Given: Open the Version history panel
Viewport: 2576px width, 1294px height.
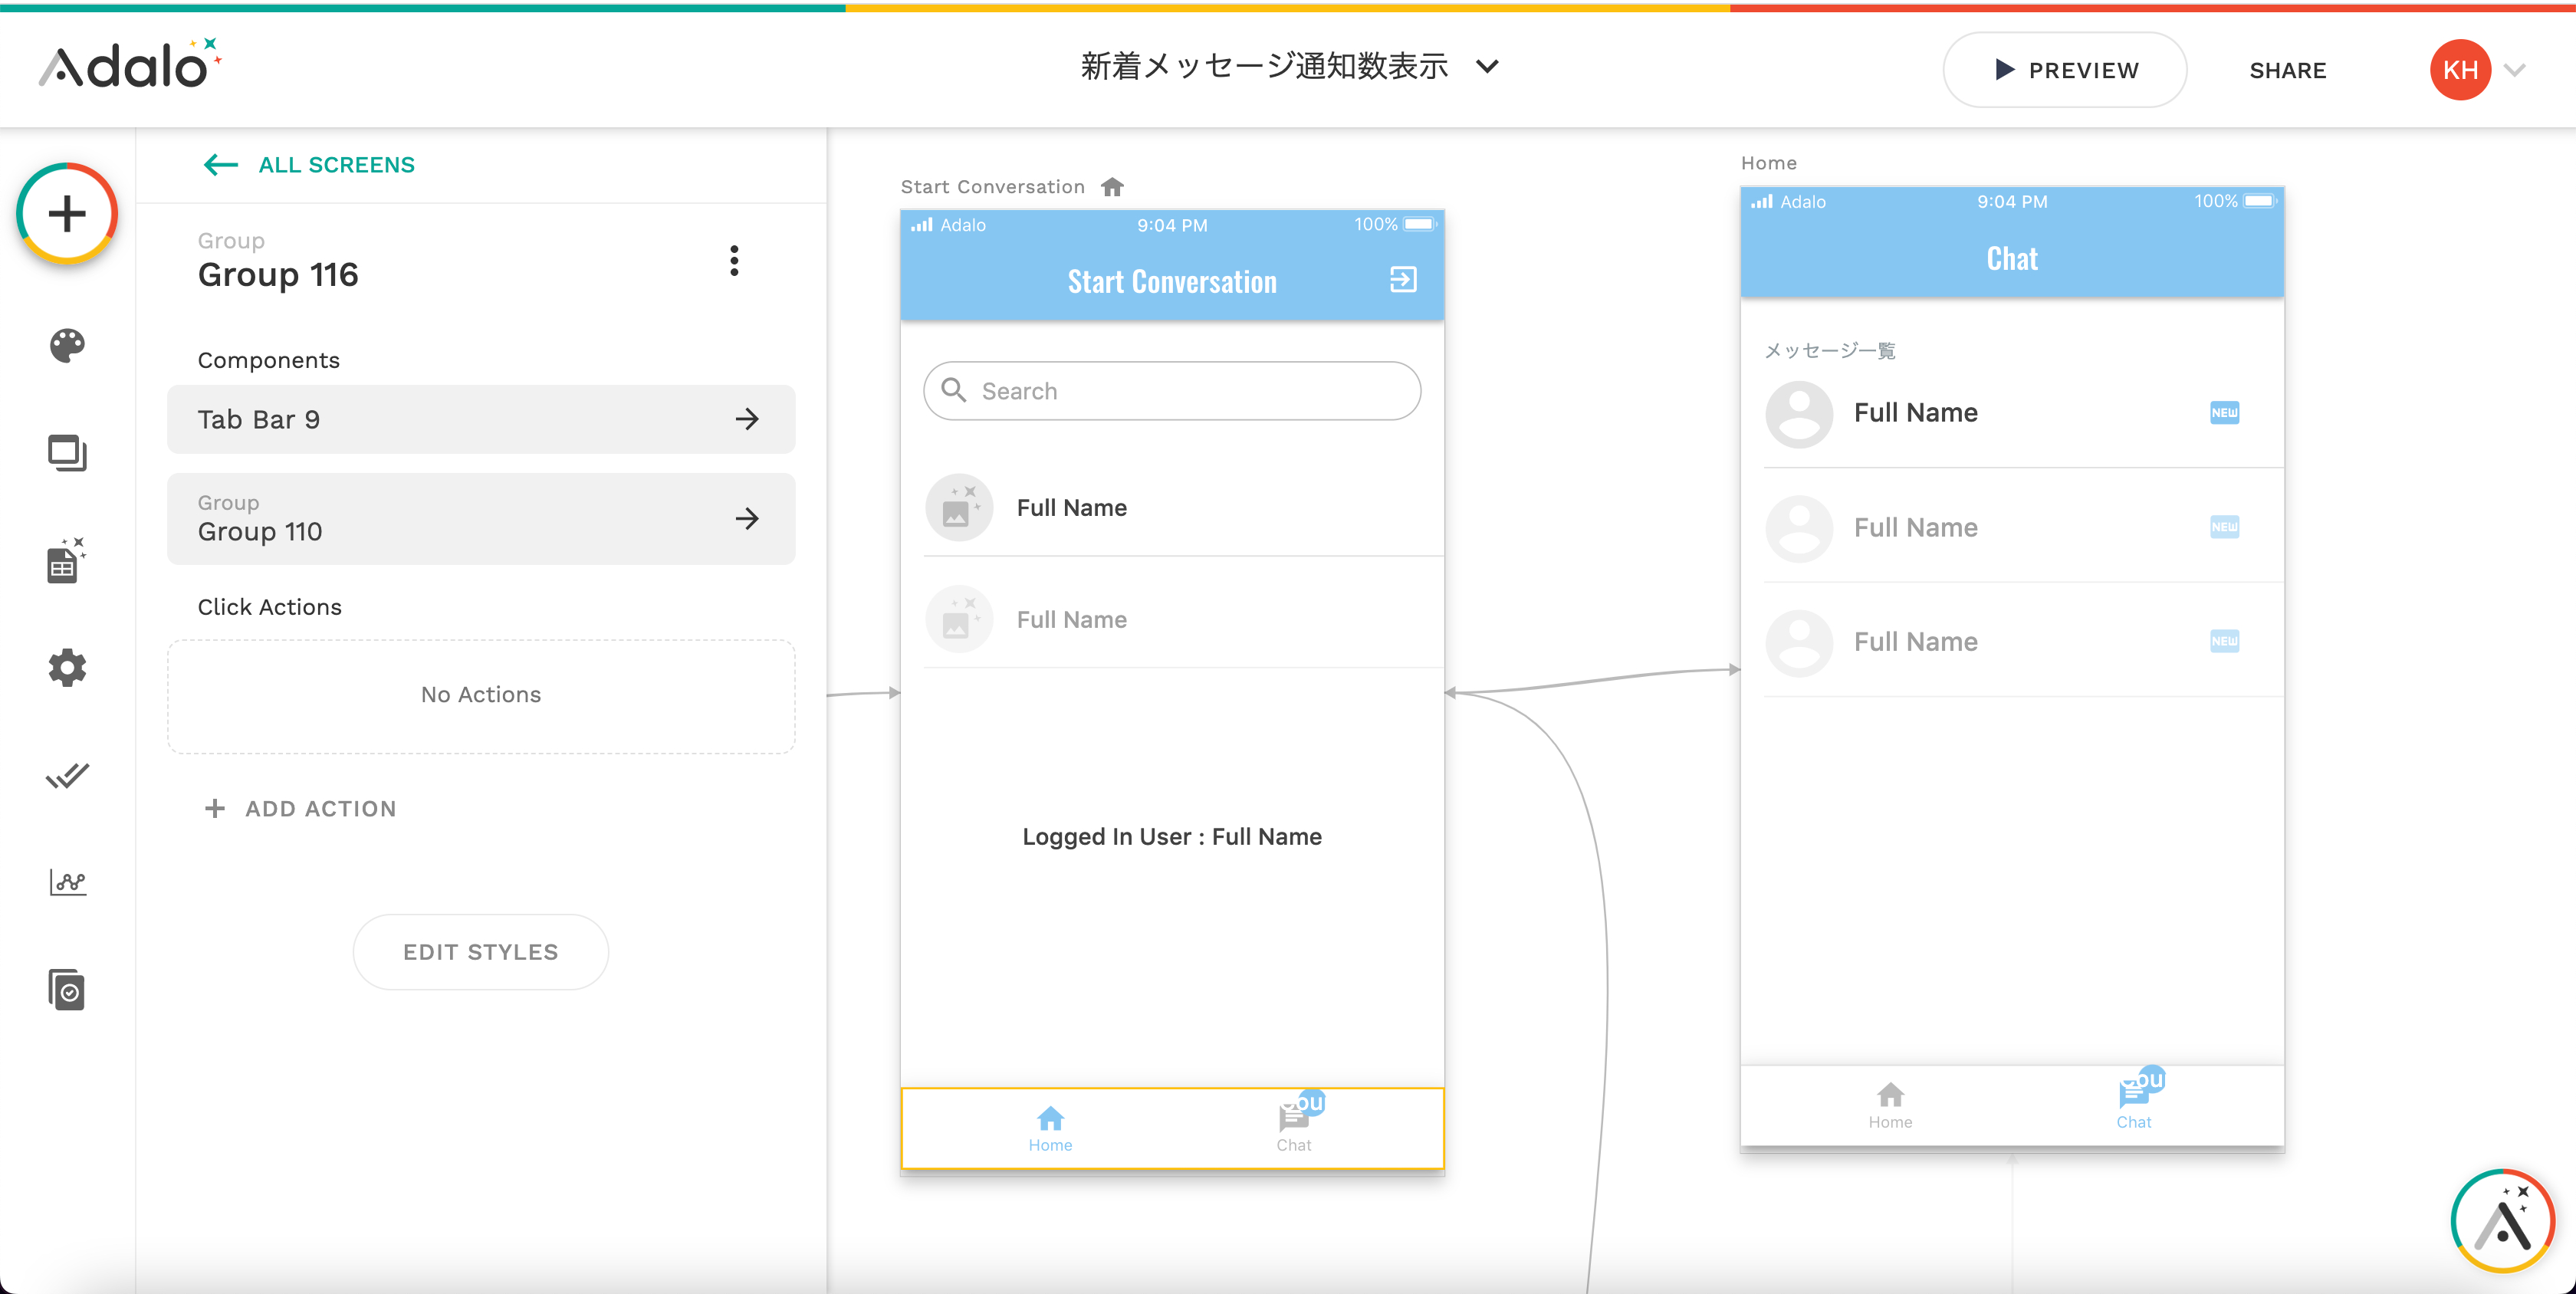Looking at the screenshot, I should tap(66, 989).
